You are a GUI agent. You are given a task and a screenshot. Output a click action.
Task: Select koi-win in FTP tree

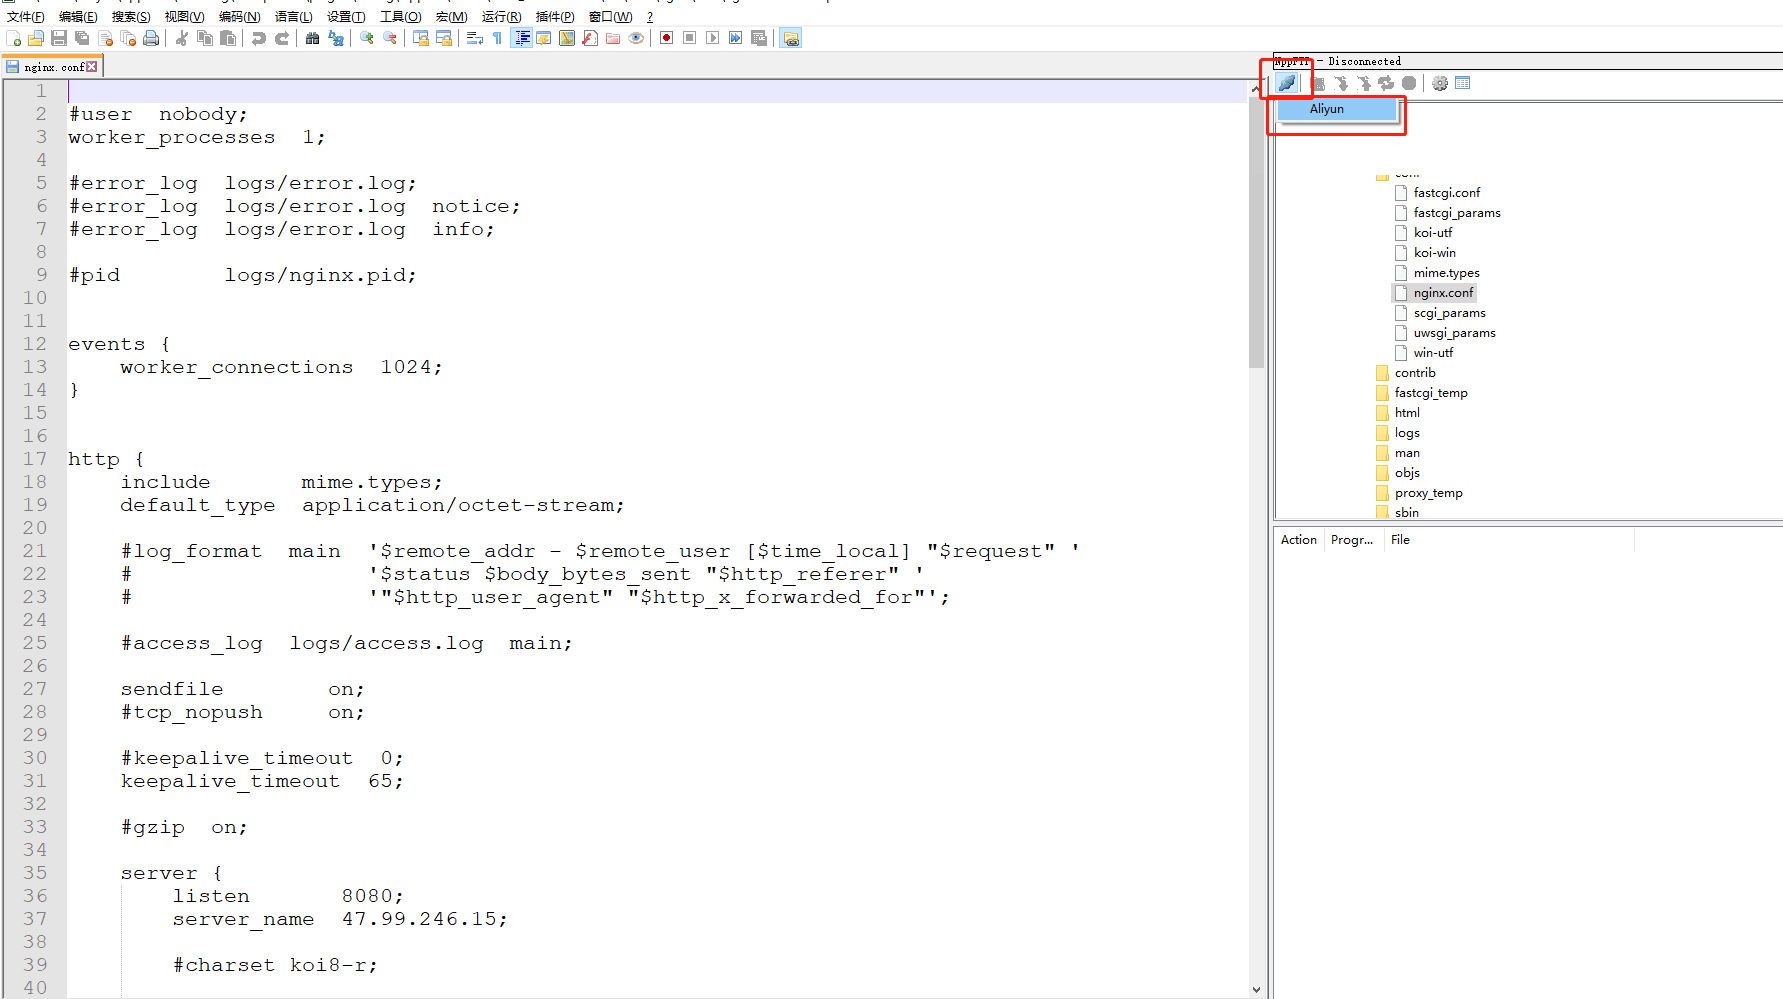[x=1434, y=253]
